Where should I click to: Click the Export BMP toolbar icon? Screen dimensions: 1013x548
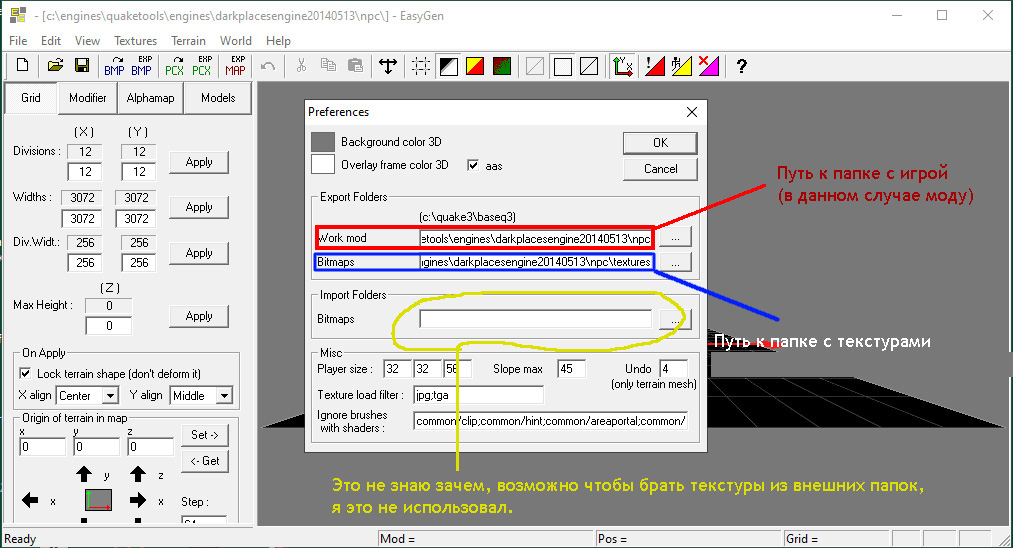tap(141, 65)
